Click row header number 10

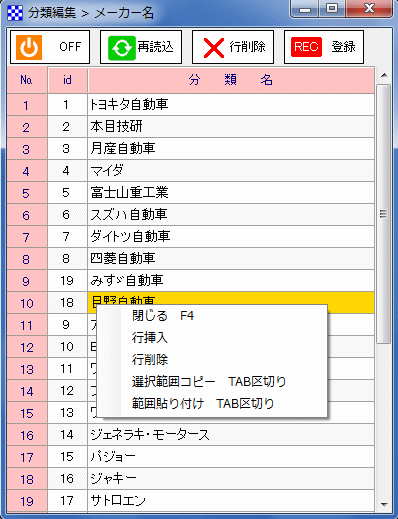tap(27, 303)
